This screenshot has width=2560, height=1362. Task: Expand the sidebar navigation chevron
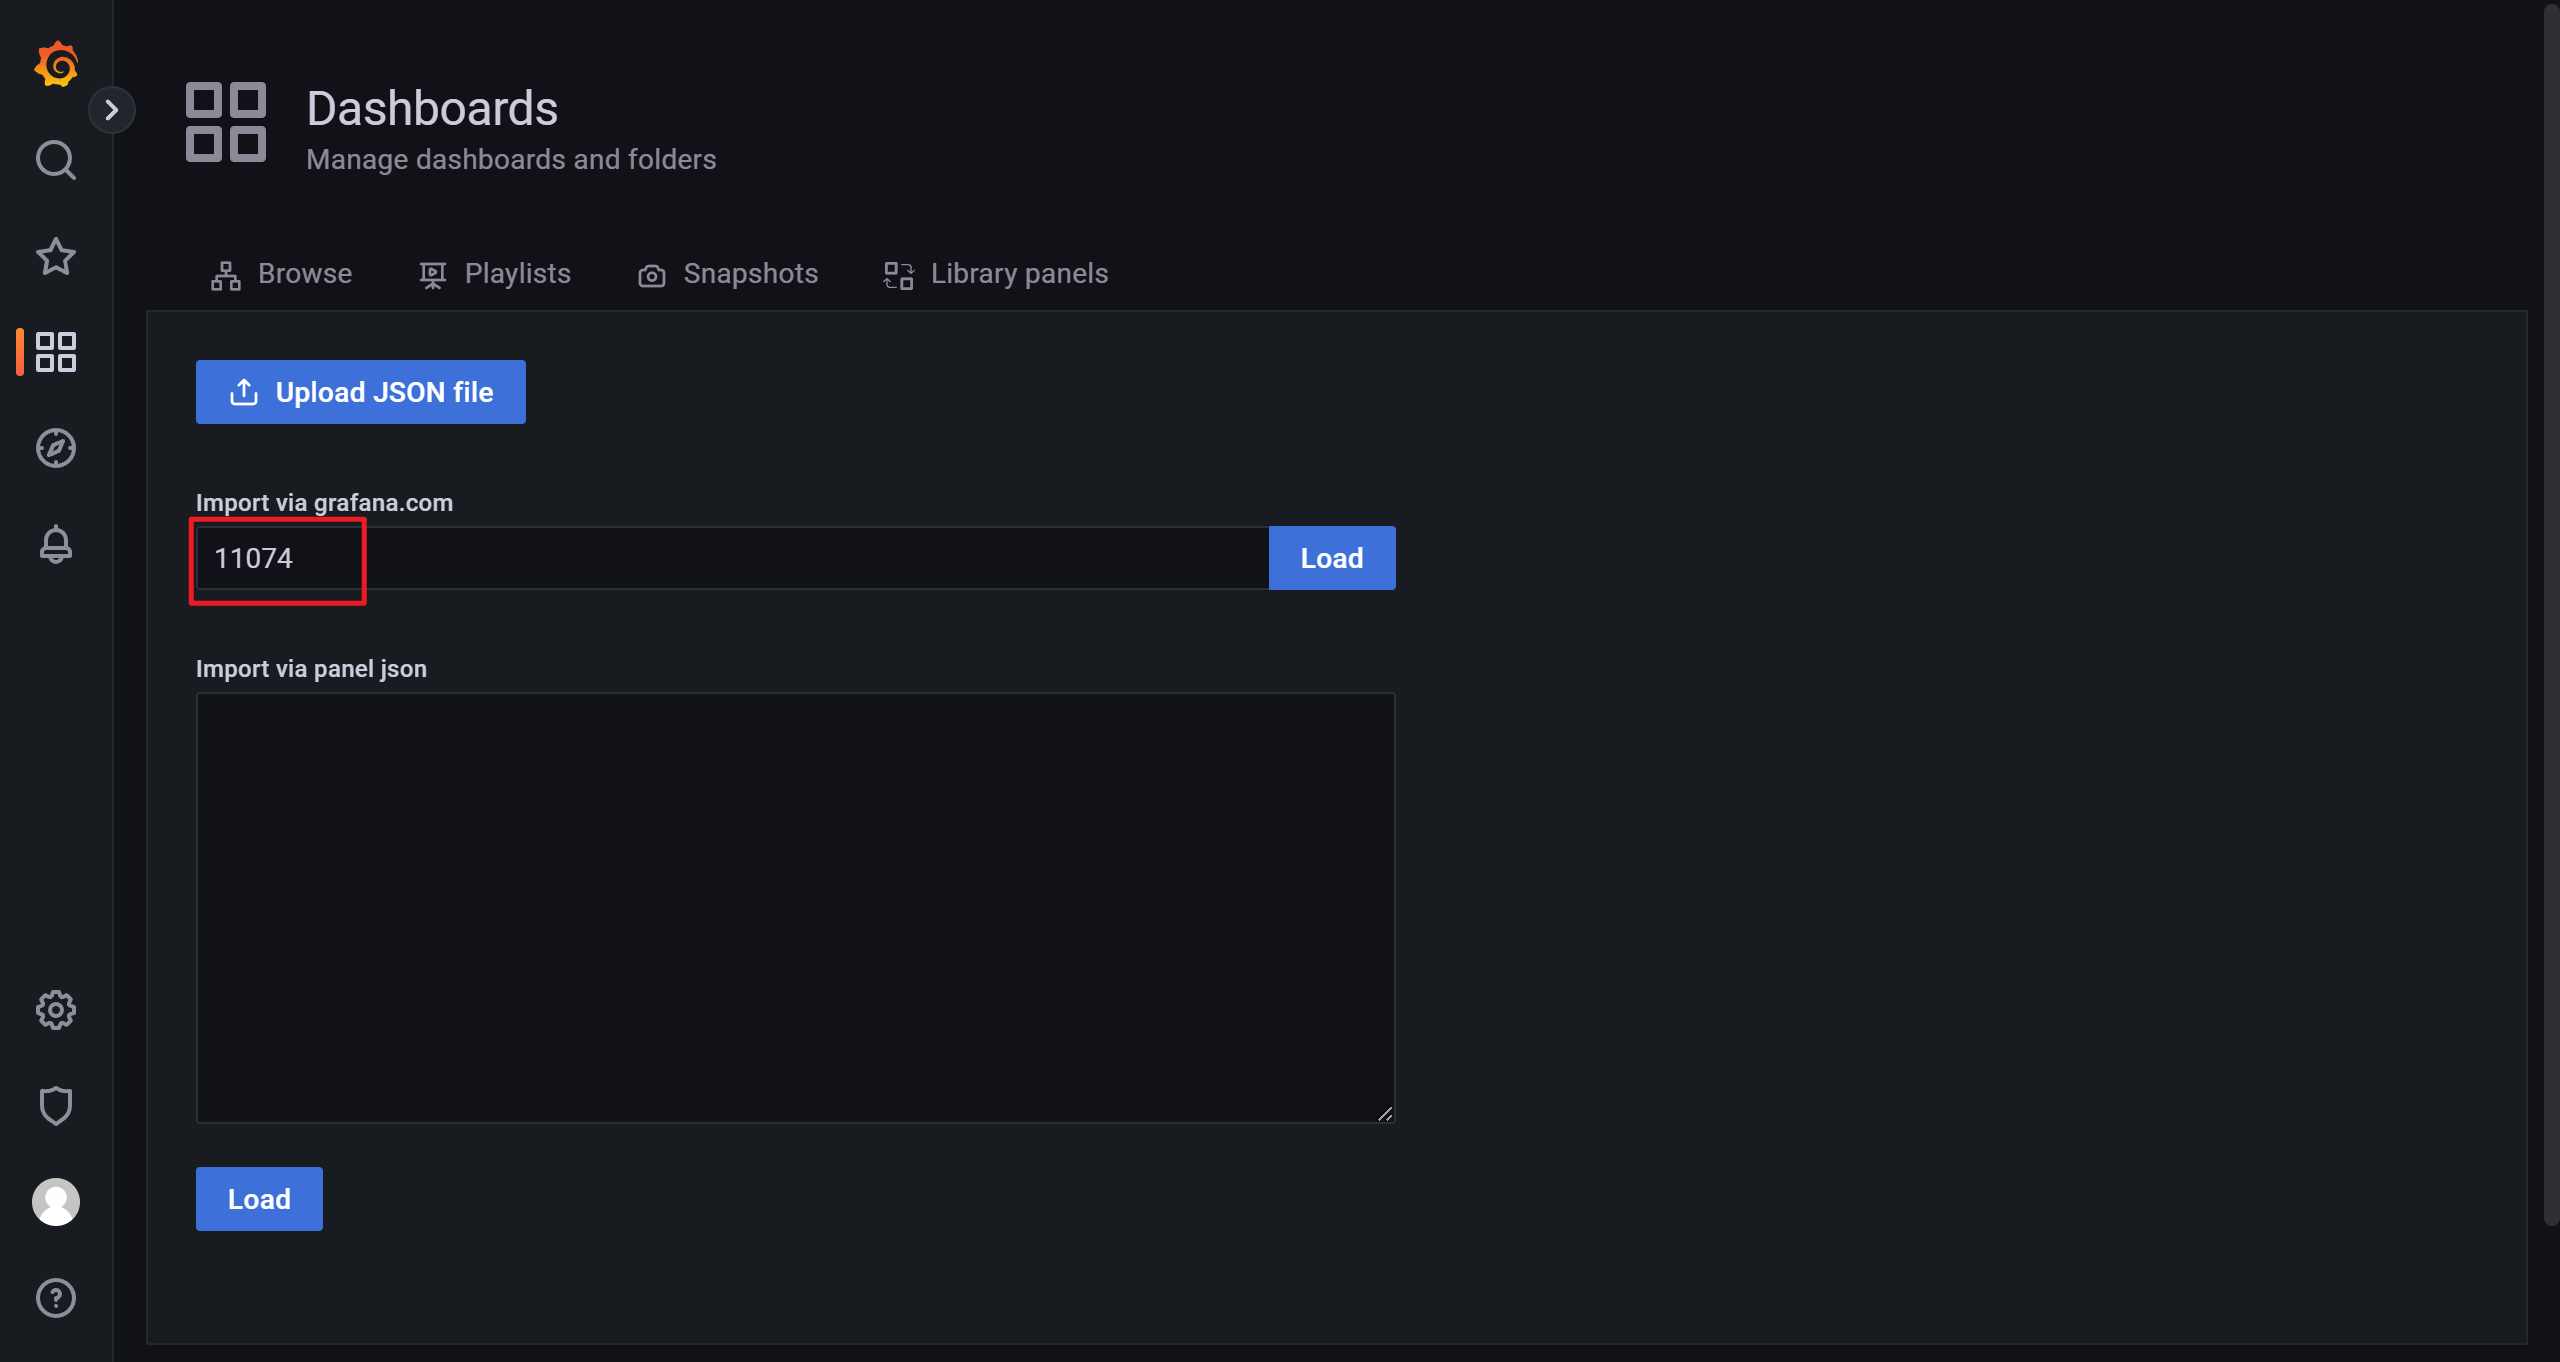click(112, 110)
